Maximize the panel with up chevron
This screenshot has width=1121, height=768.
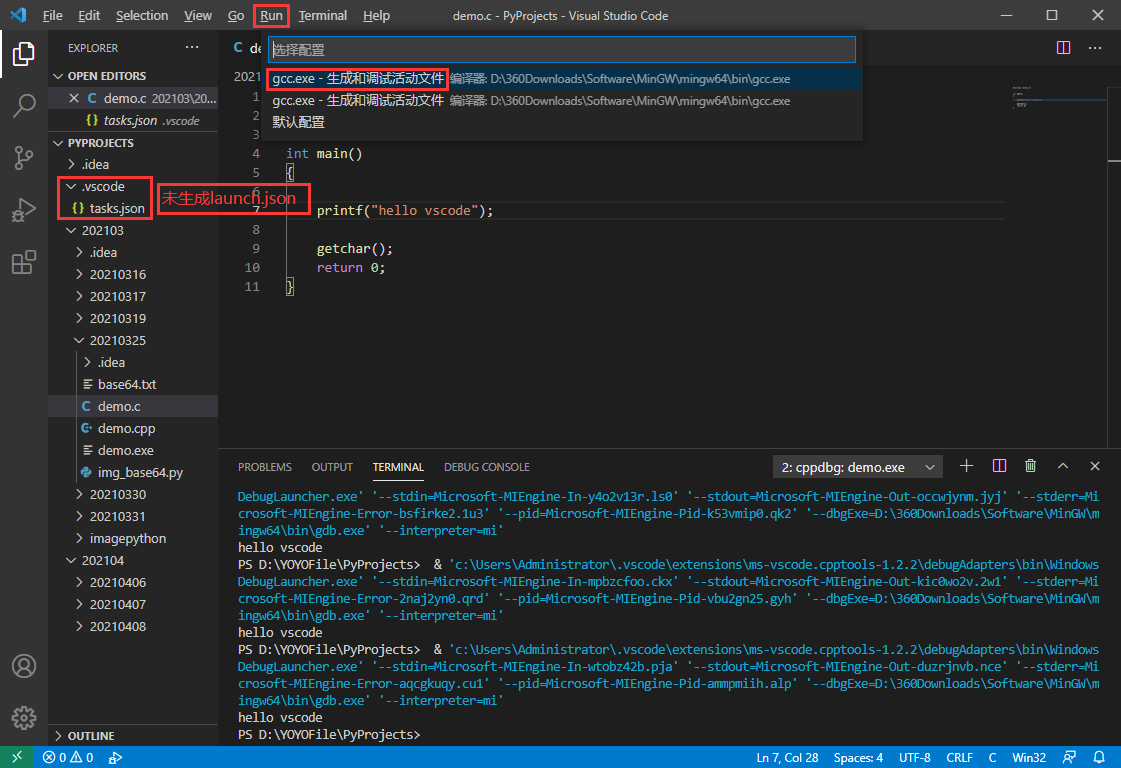[x=1062, y=466]
